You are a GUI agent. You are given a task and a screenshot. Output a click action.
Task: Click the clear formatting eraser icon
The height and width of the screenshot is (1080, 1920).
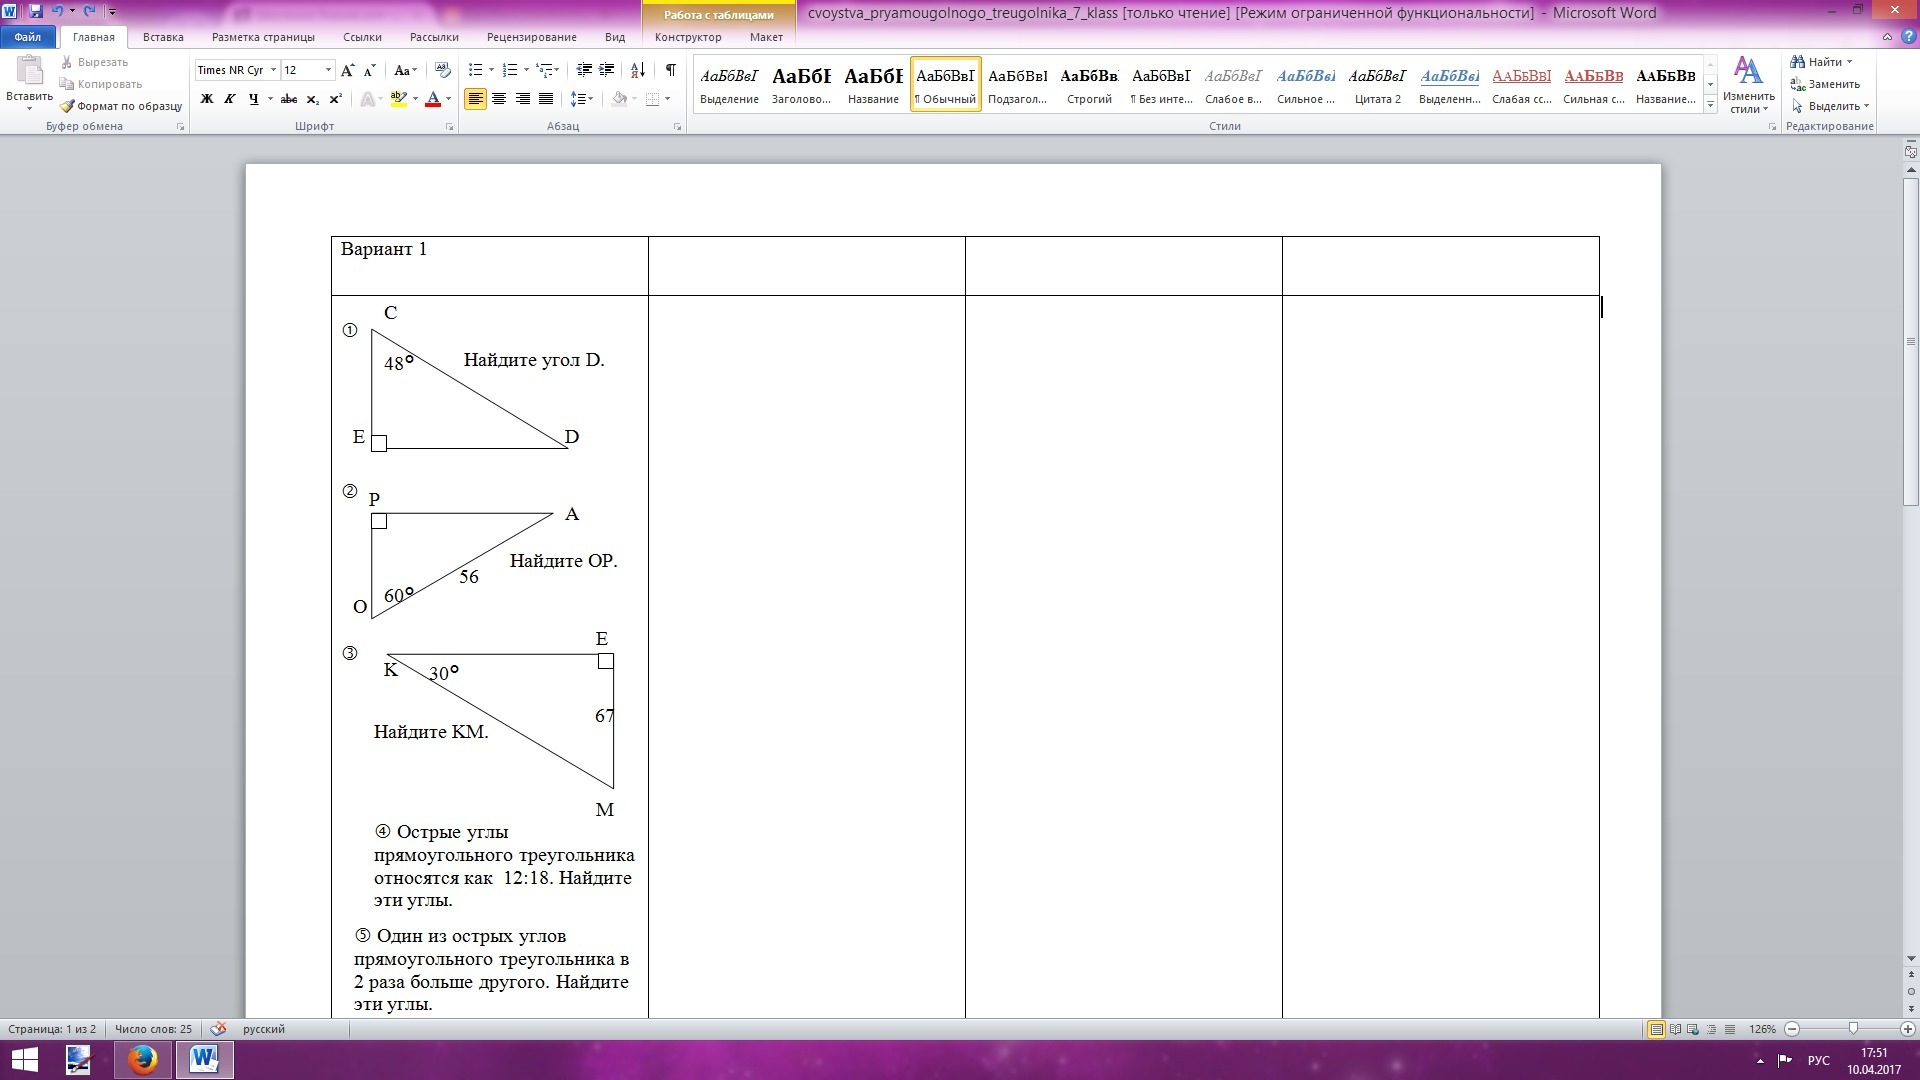(x=443, y=70)
